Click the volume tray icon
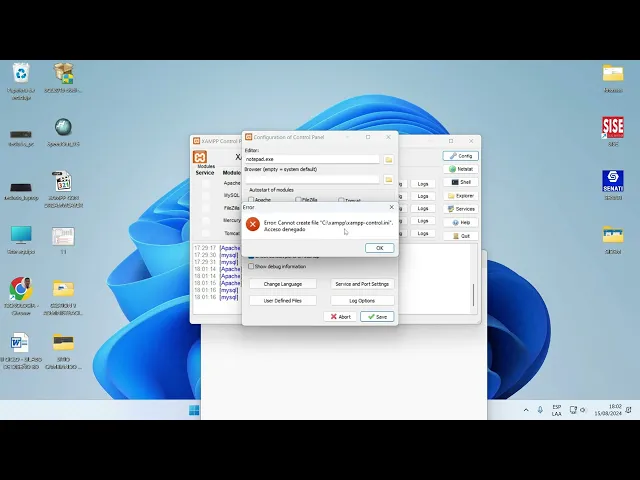The height and width of the screenshot is (480, 640). pos(582,410)
